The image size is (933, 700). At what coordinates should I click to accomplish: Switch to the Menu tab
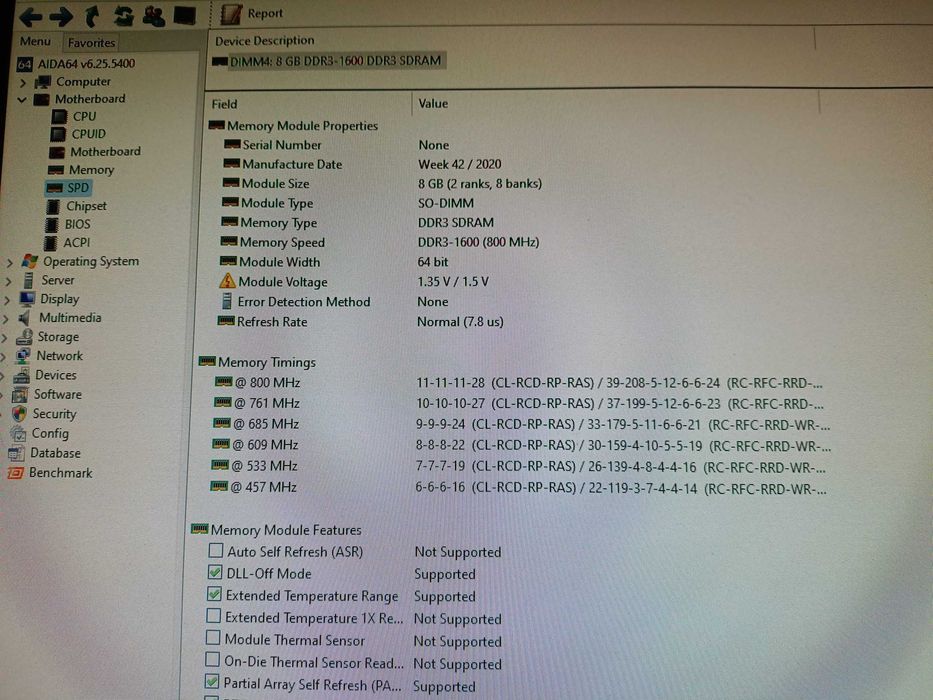35,41
